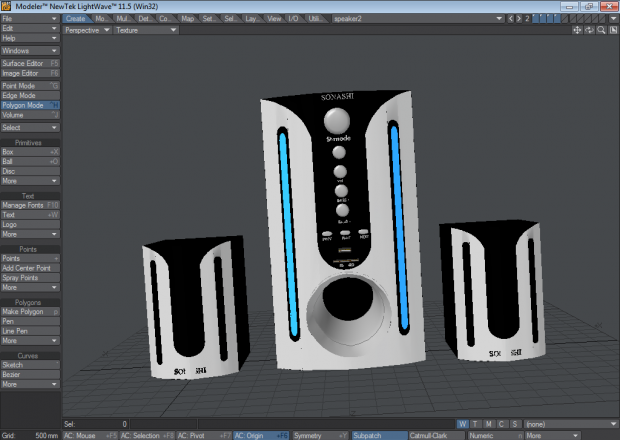Viewport: 620px width, 440px height.
Task: Switch to the Create tab
Action: (76, 18)
